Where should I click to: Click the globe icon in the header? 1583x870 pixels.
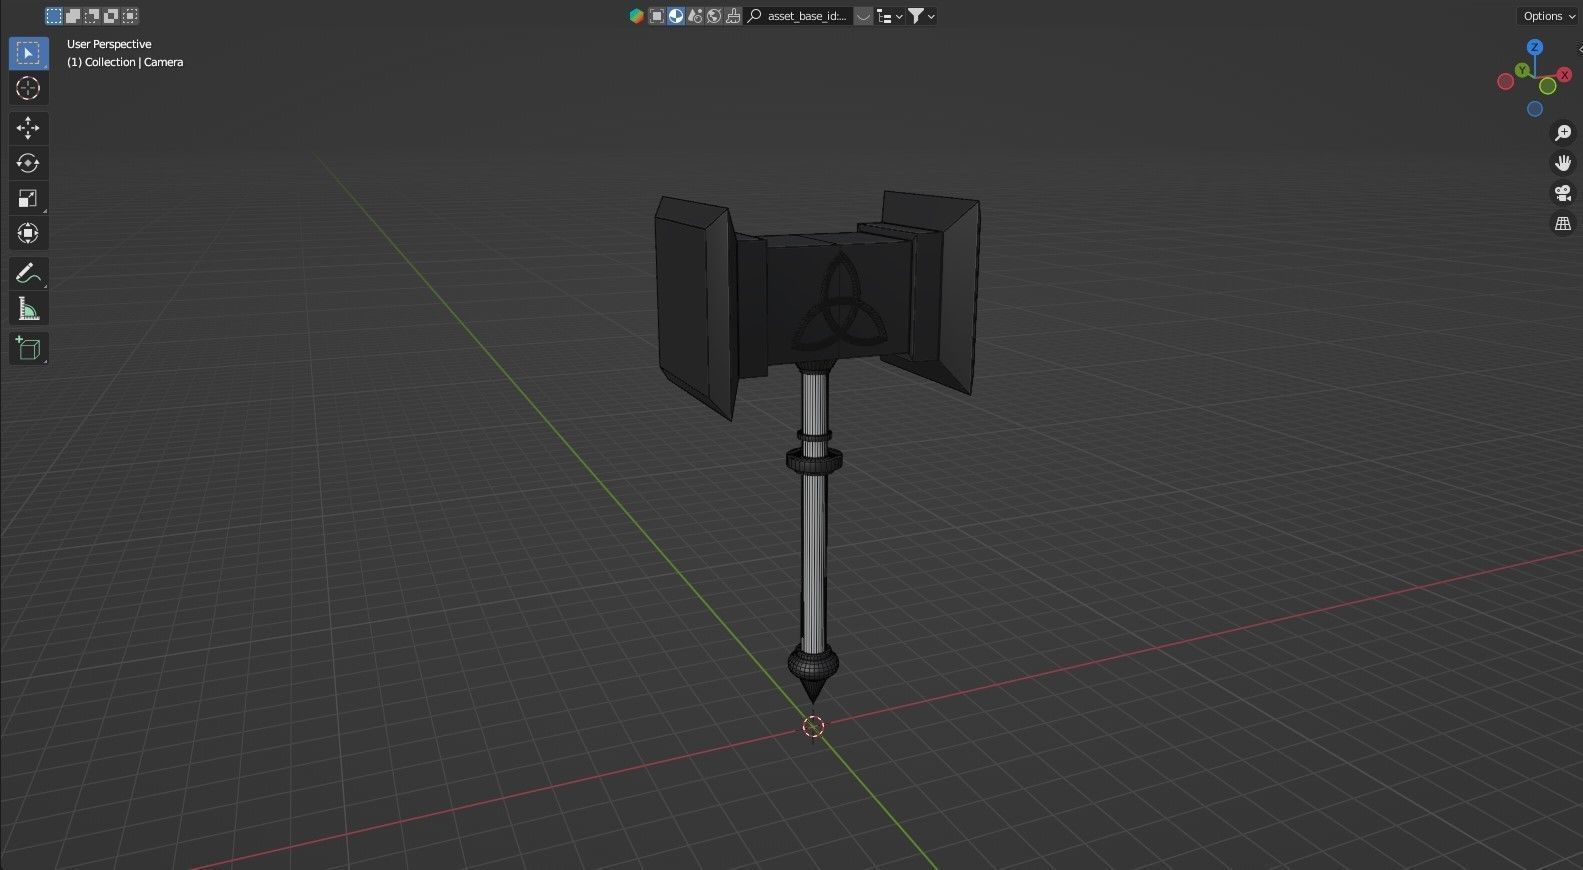tap(714, 16)
